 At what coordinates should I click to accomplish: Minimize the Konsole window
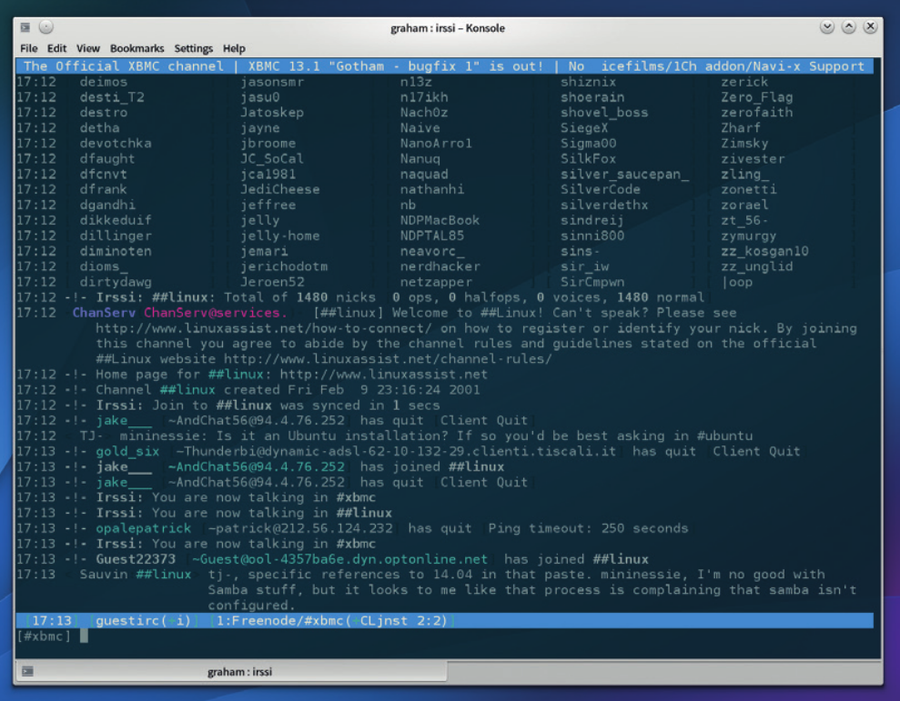pyautogui.click(x=827, y=27)
